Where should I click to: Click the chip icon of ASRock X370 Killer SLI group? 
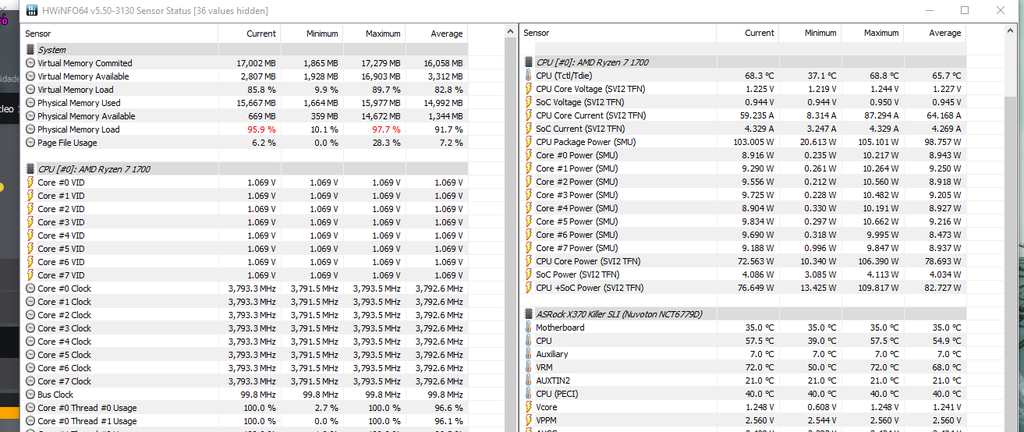point(529,314)
